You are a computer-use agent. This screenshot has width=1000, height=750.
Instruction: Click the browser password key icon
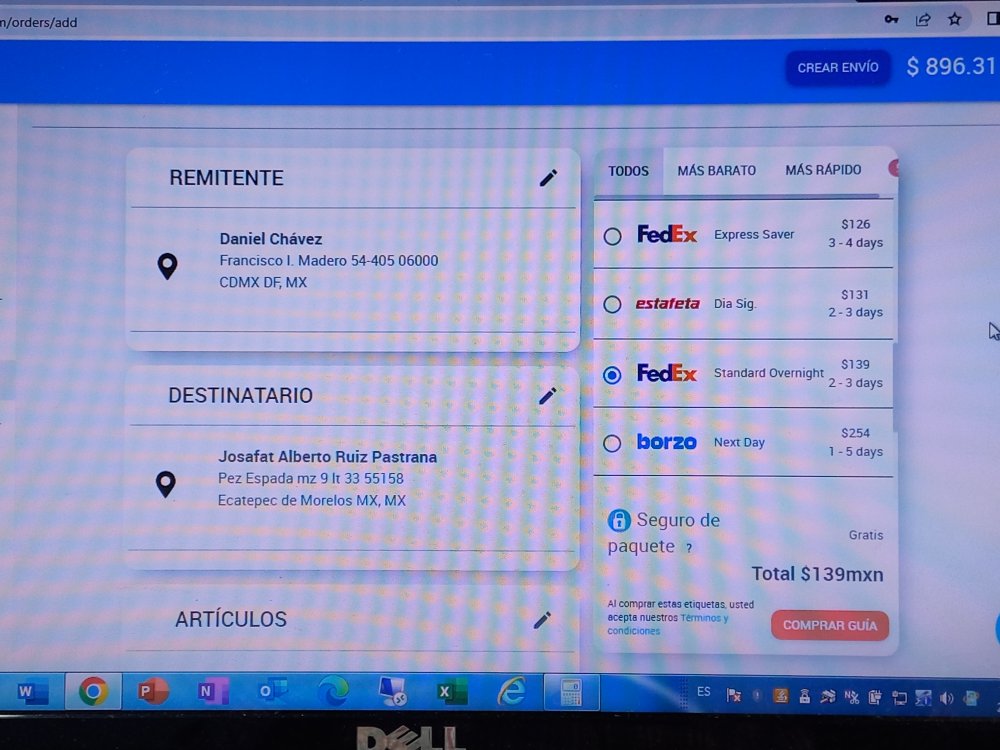point(891,19)
